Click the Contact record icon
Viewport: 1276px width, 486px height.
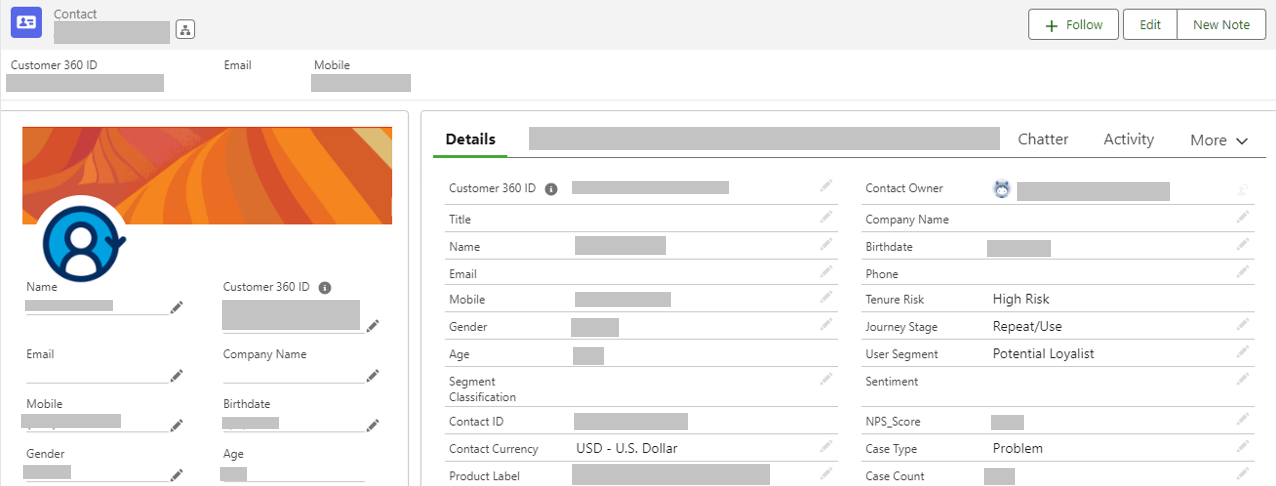point(26,22)
